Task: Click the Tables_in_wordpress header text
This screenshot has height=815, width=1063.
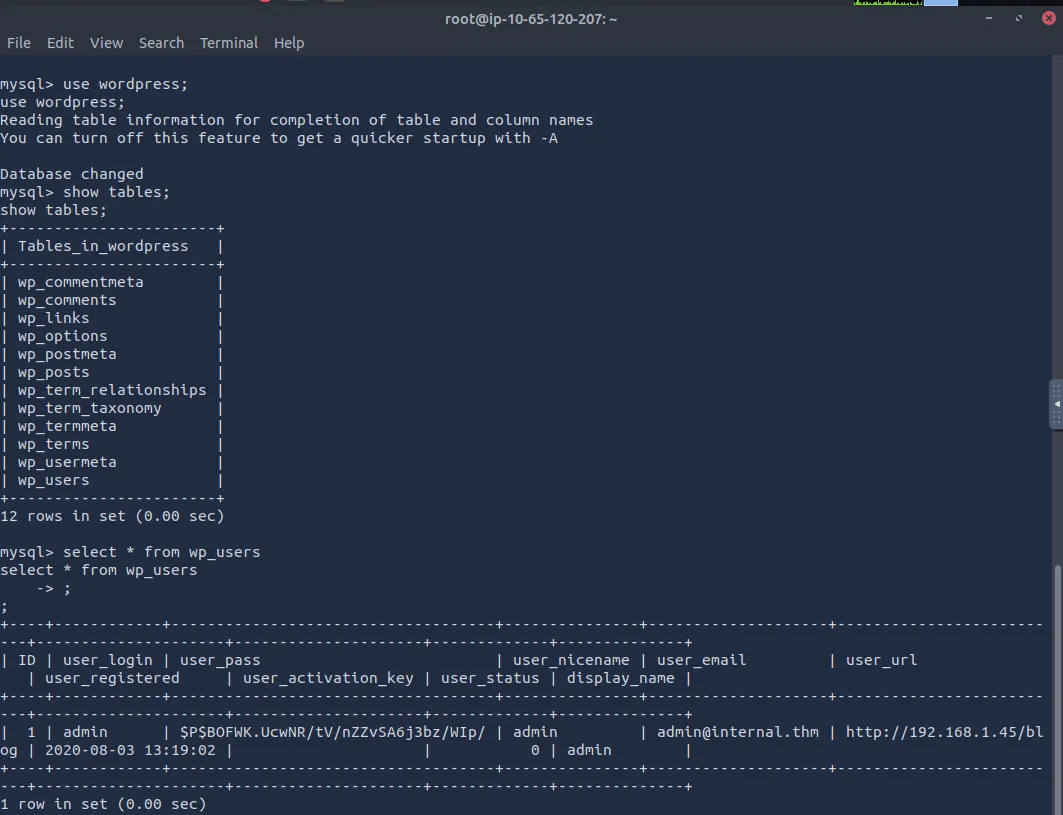Action: pos(102,246)
